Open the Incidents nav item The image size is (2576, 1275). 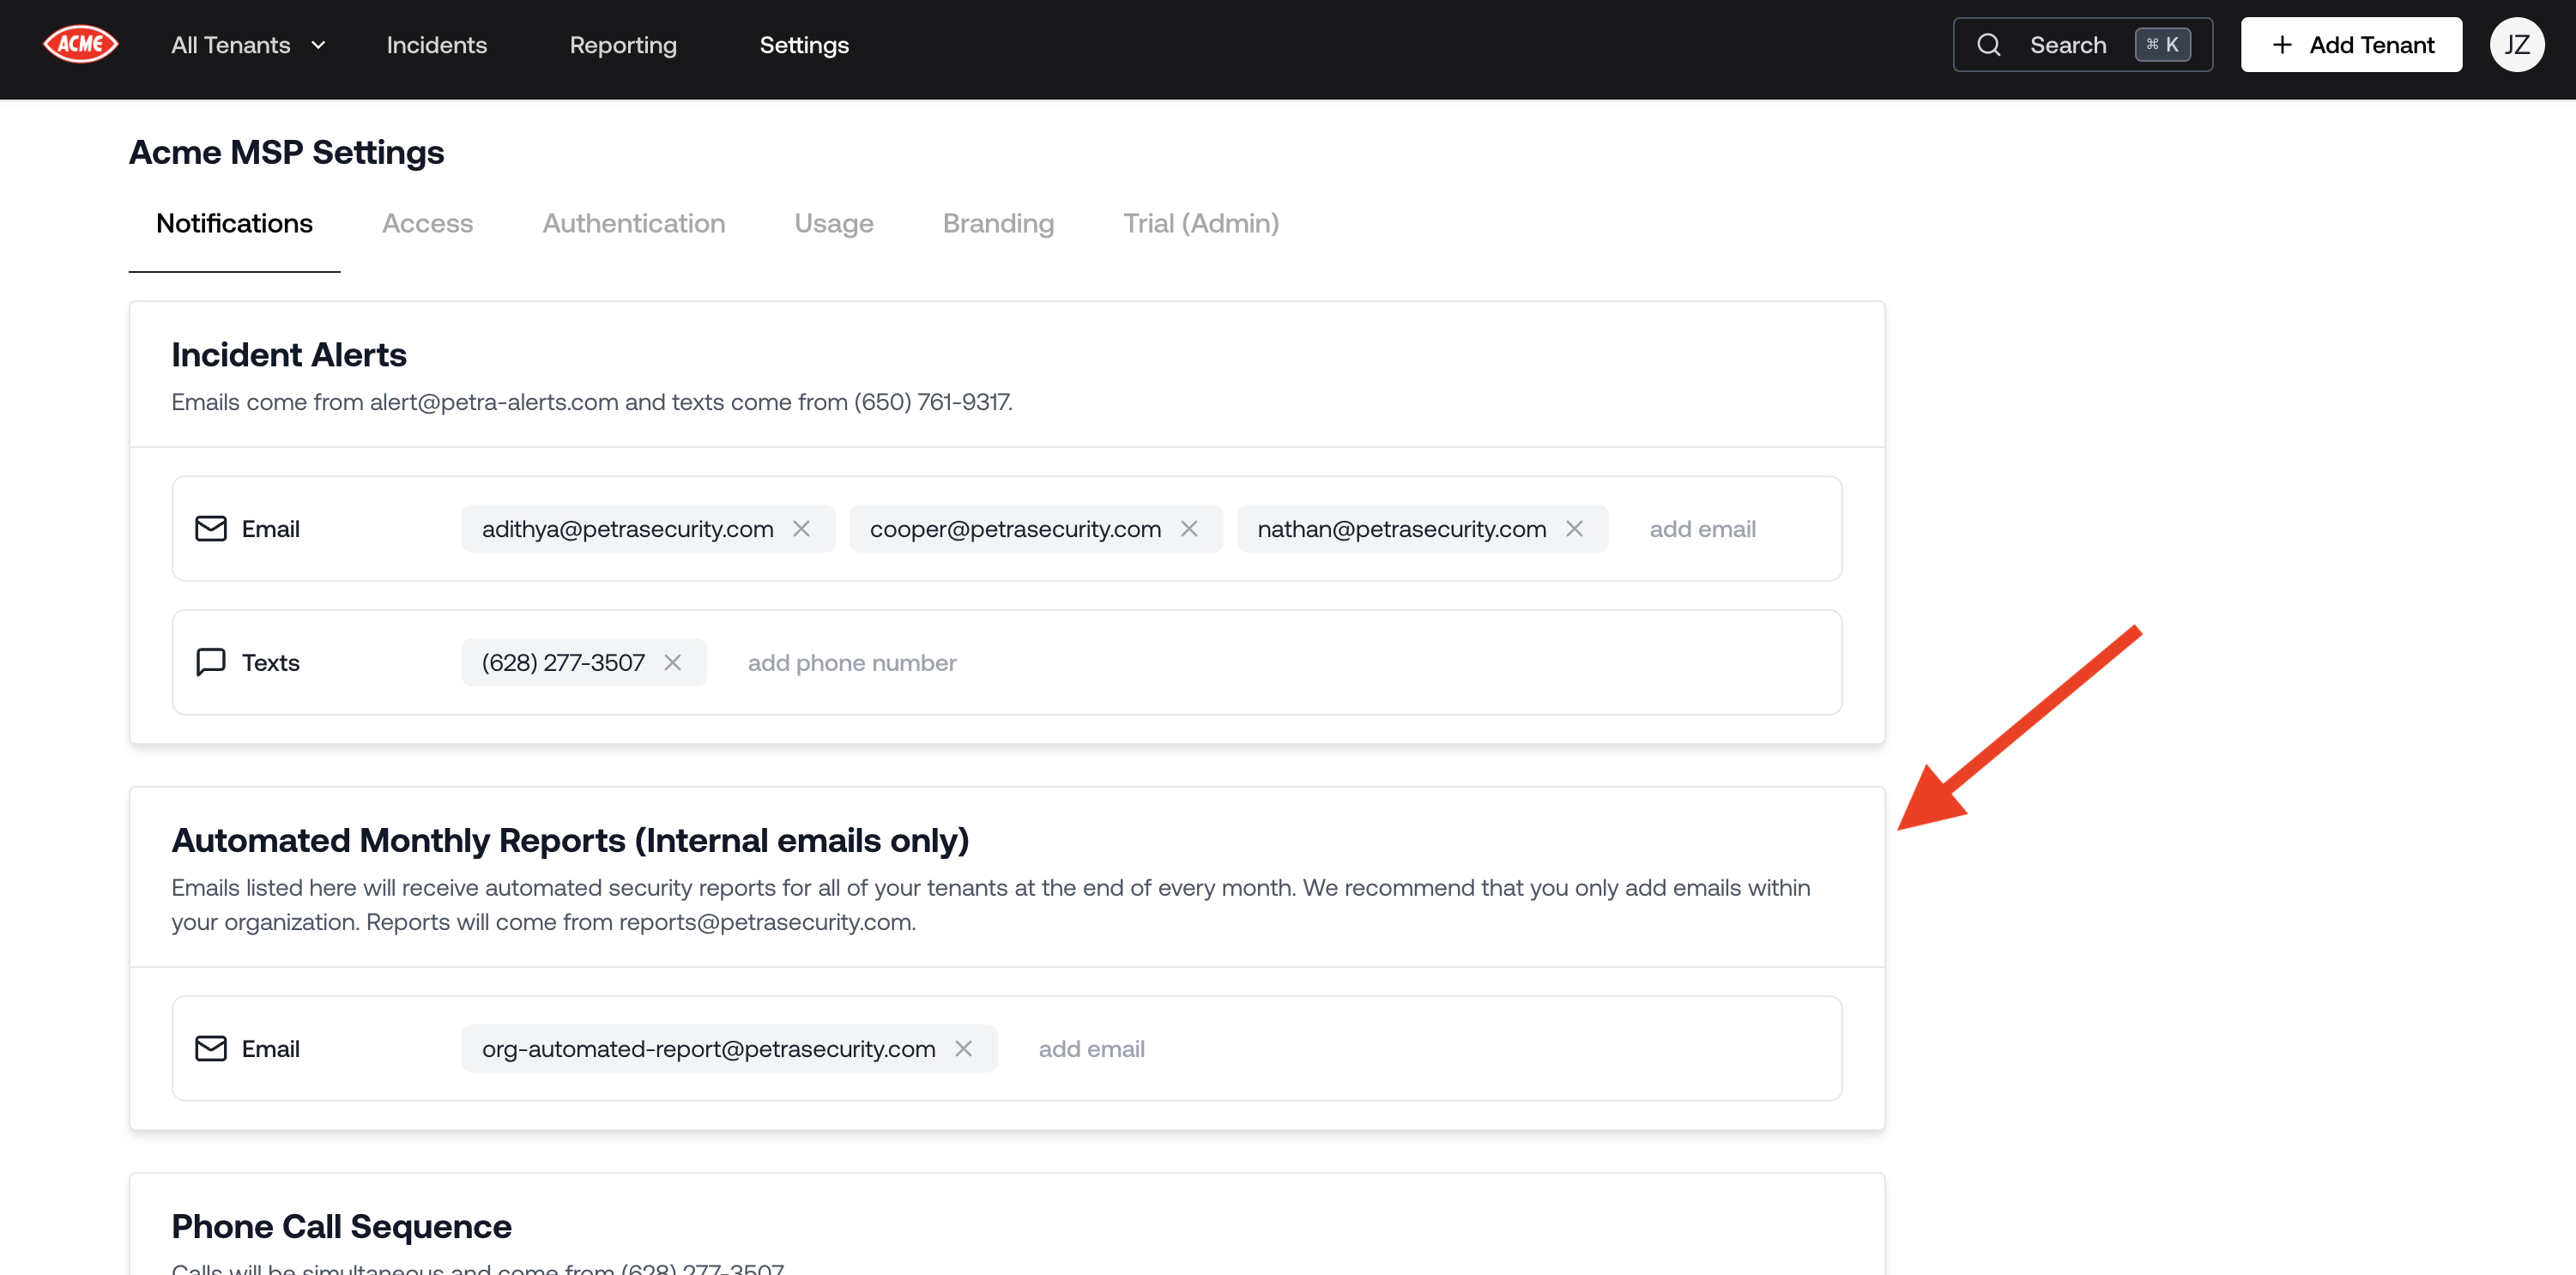tap(436, 45)
